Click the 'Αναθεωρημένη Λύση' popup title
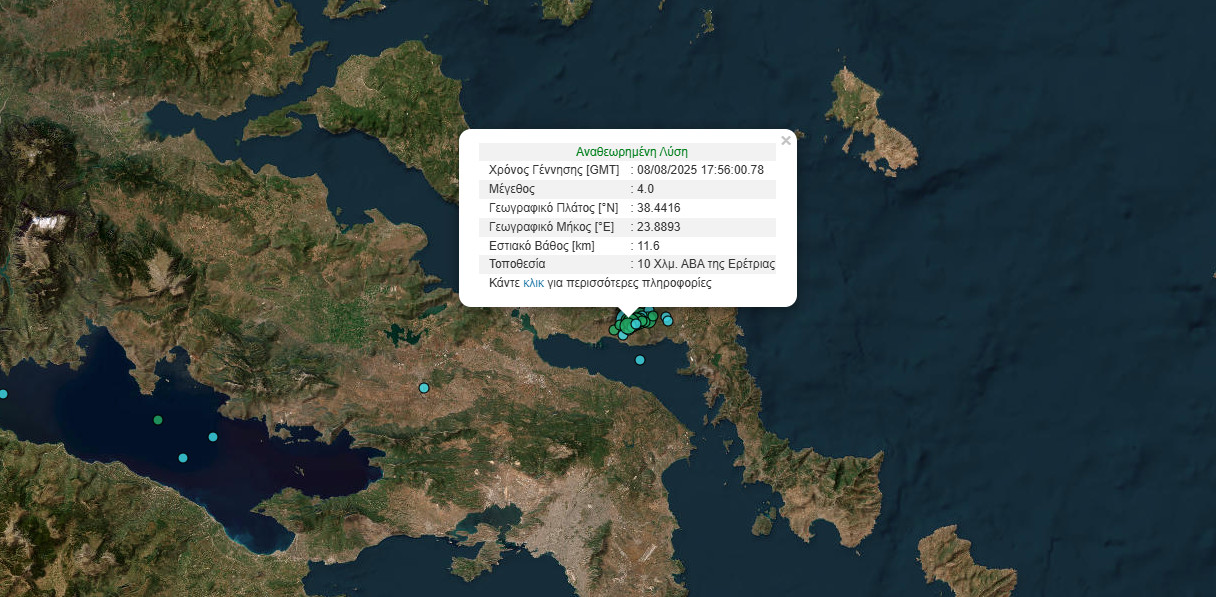1216x597 pixels. coord(631,152)
